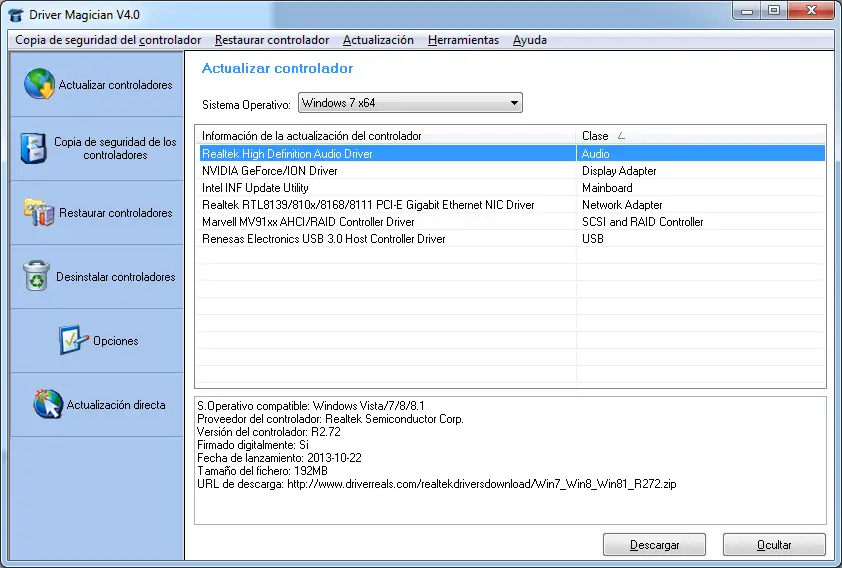
Task: Maximize the Driver Magician window
Action: 774,11
